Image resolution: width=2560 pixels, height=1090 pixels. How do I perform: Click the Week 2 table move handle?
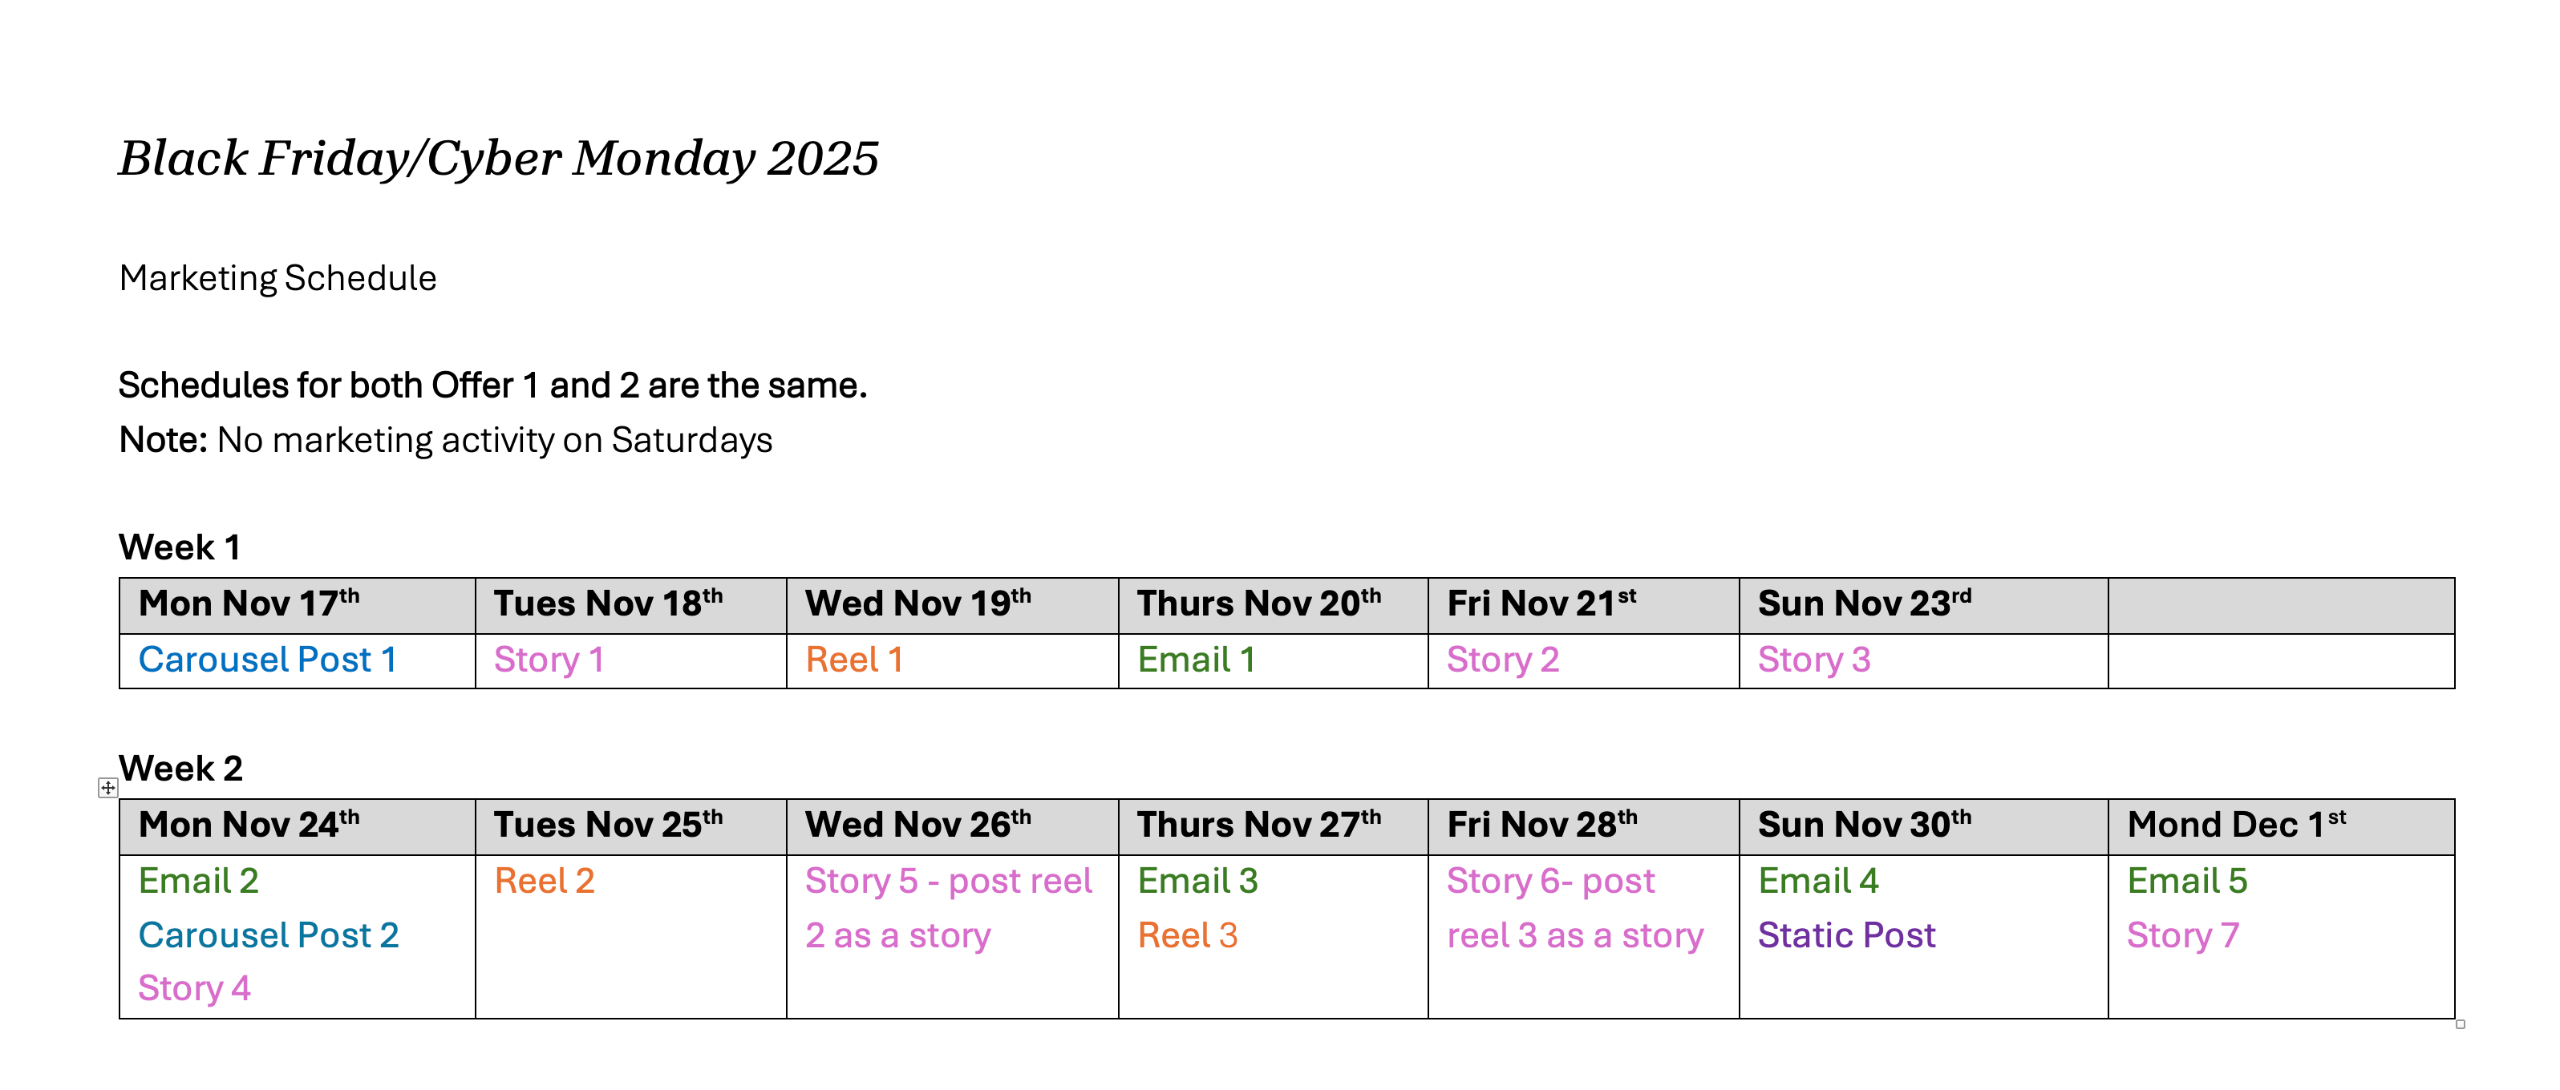click(x=108, y=788)
